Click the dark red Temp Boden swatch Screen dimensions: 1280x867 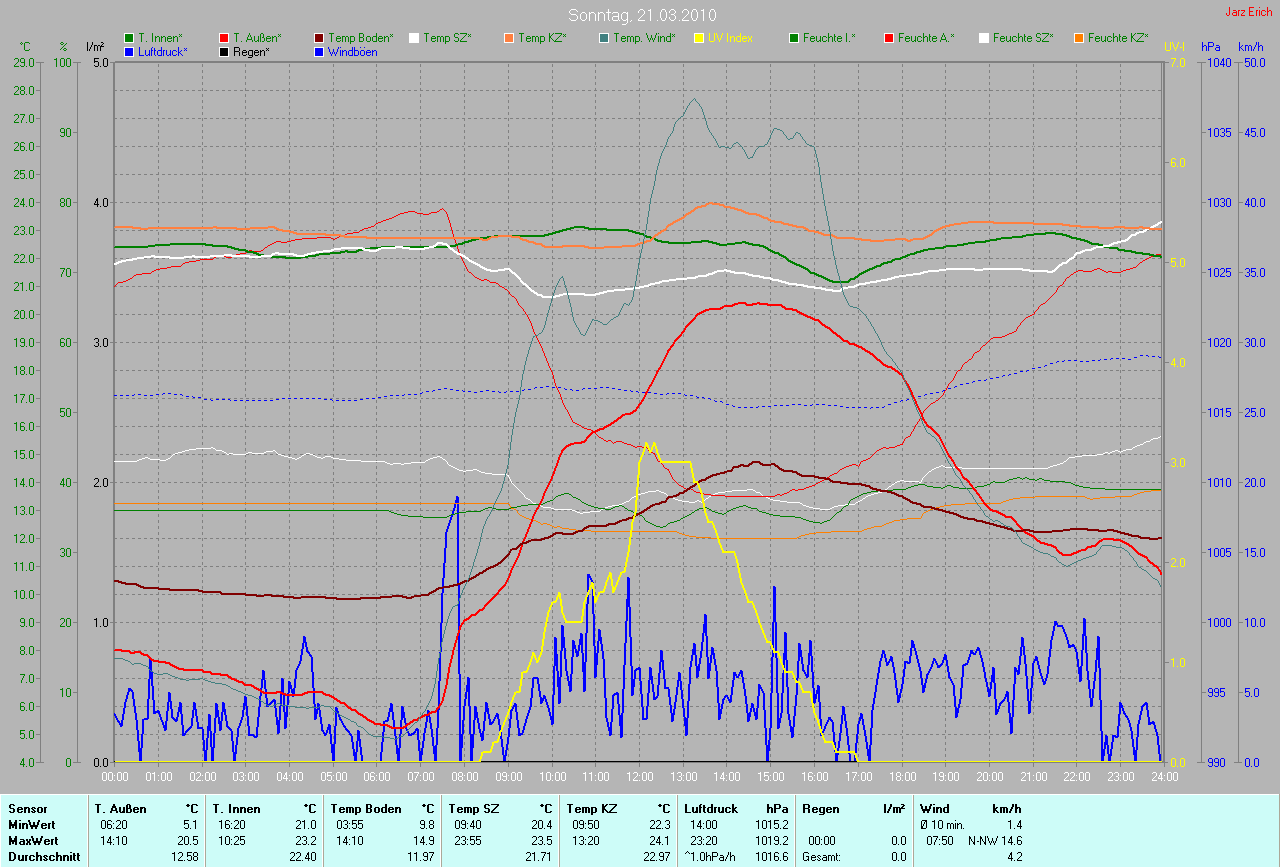319,38
